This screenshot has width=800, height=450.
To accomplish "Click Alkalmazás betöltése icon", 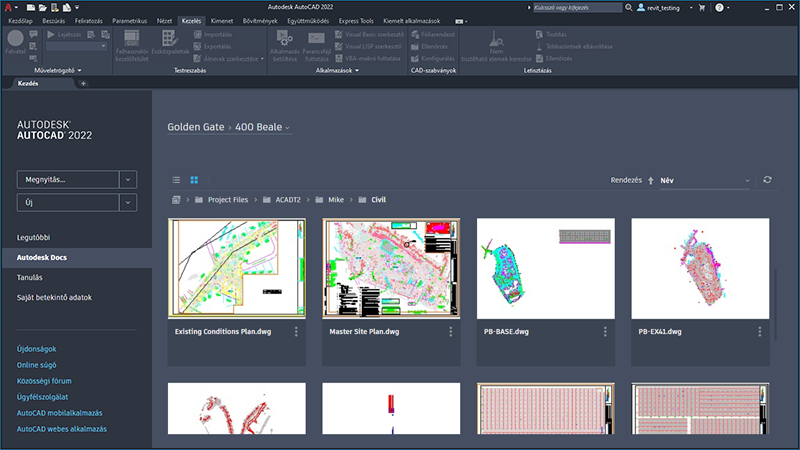I will [284, 38].
